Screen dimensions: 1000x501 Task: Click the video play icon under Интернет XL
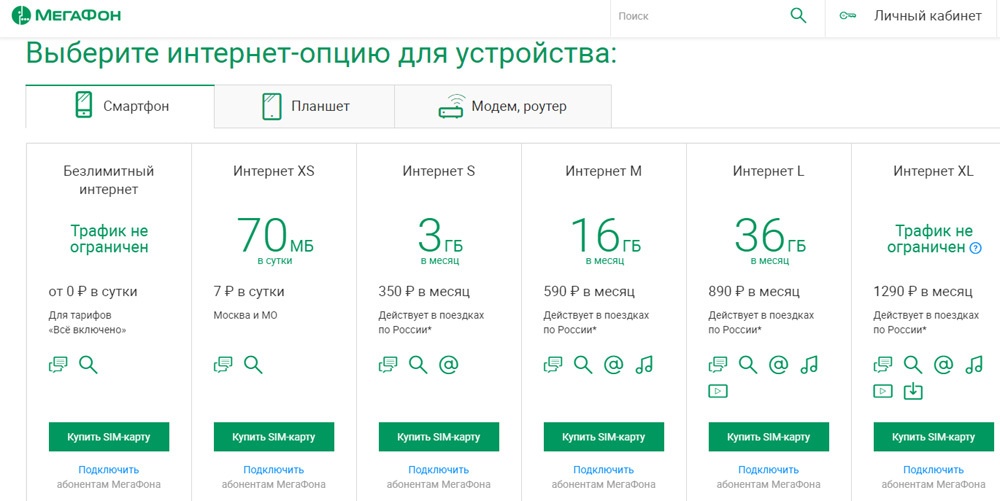point(883,391)
